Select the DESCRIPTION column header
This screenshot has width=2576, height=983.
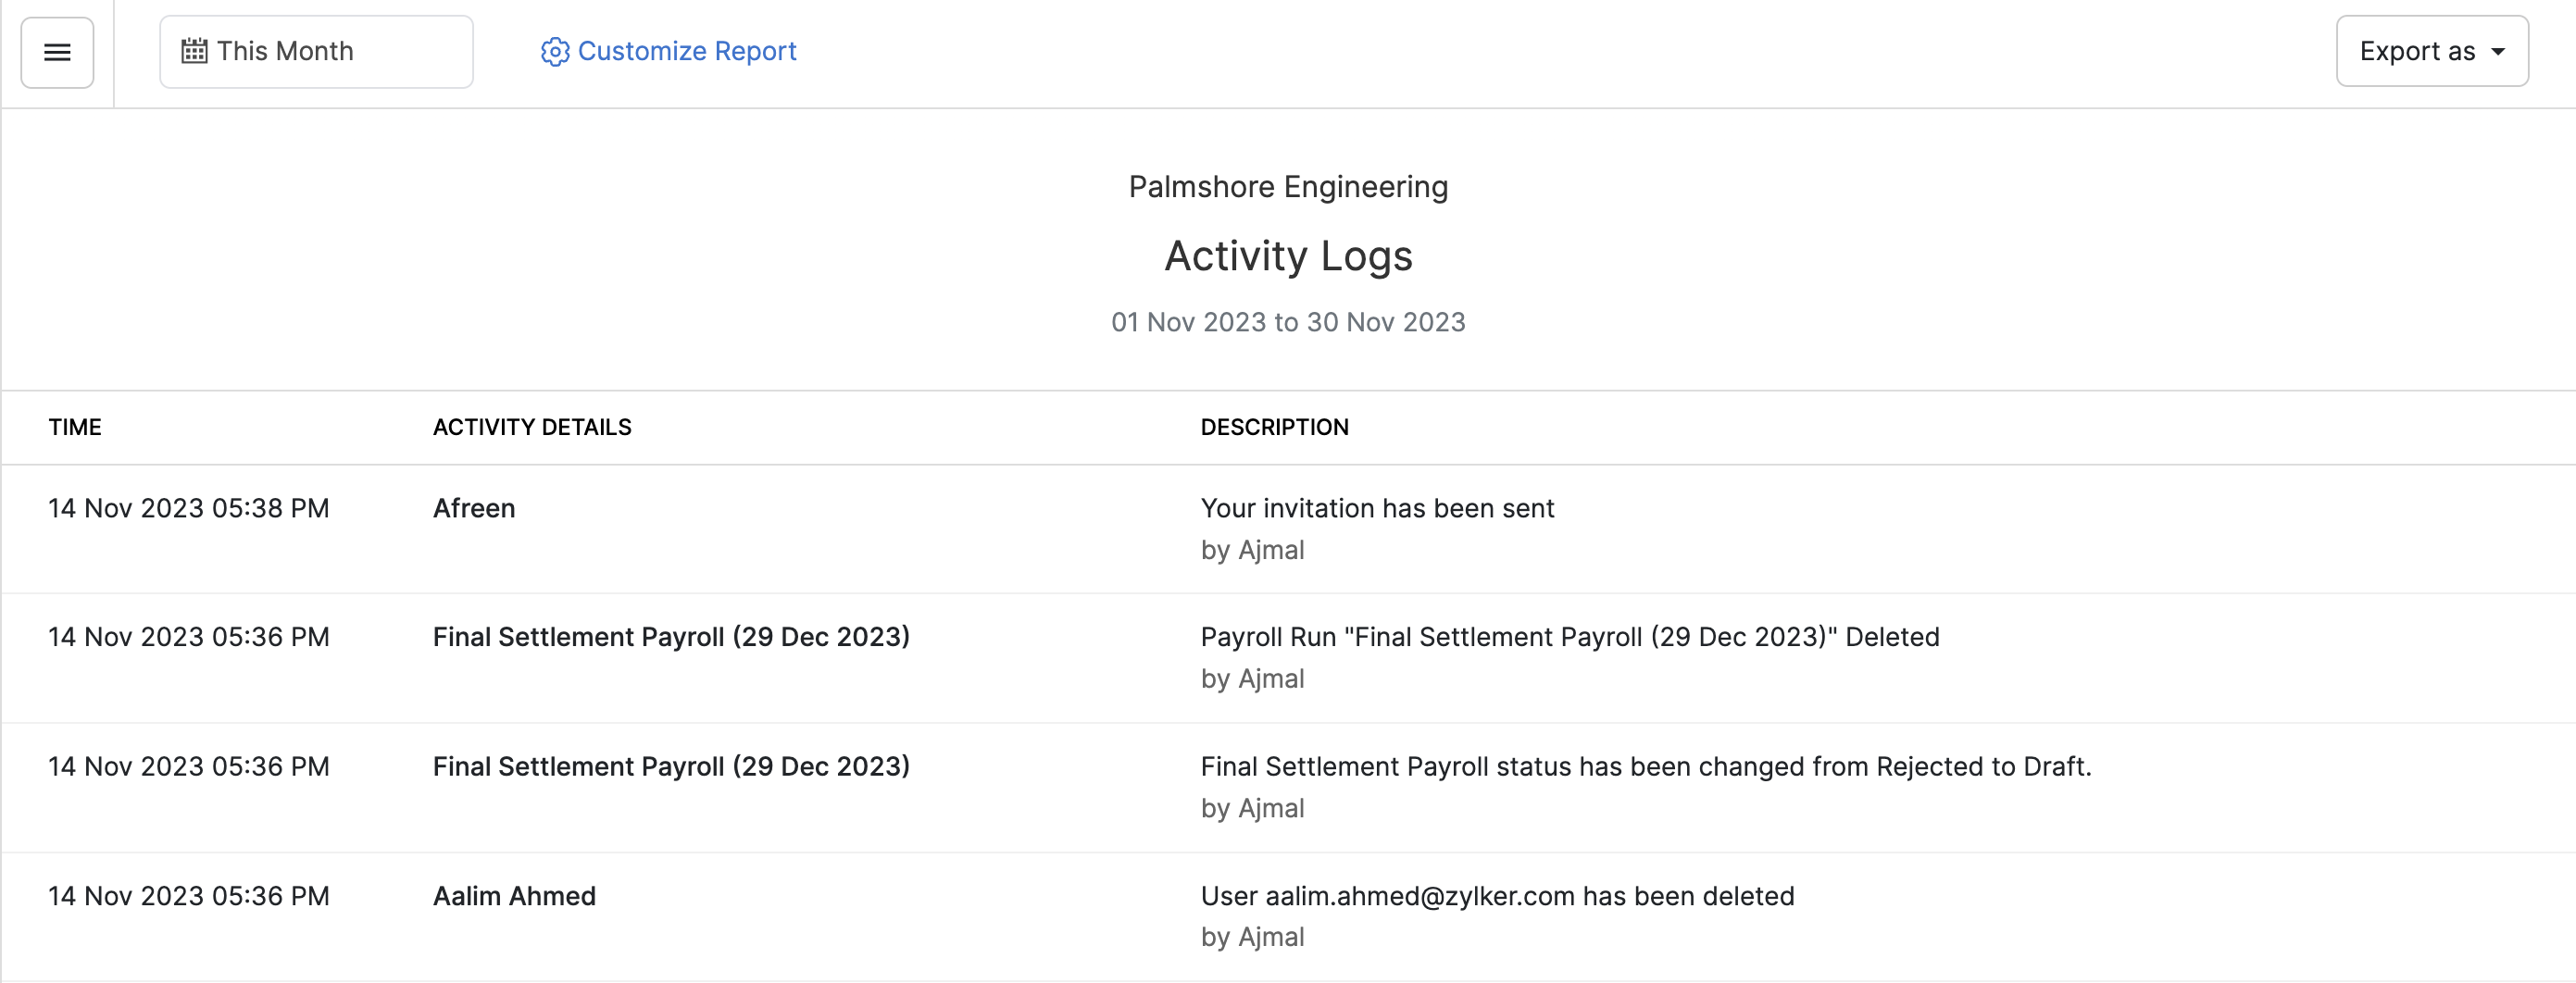1273,427
